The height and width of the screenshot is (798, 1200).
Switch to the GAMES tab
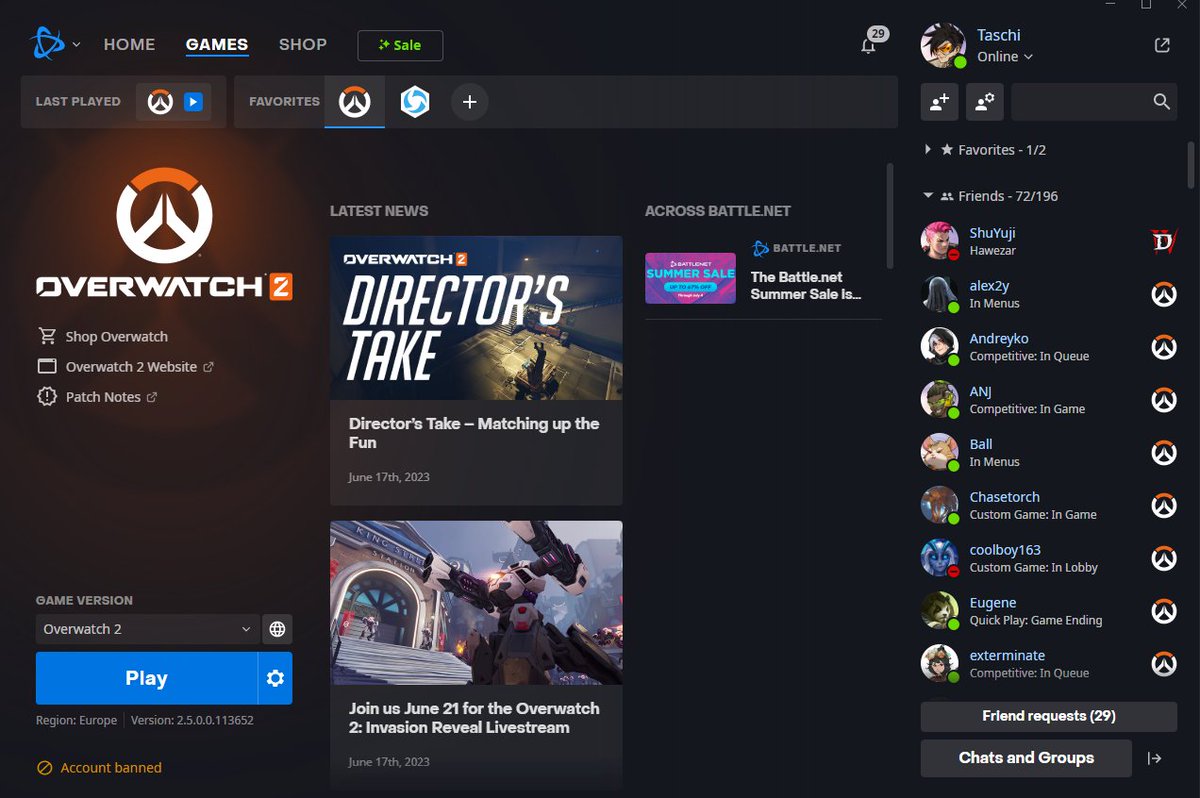(x=217, y=45)
